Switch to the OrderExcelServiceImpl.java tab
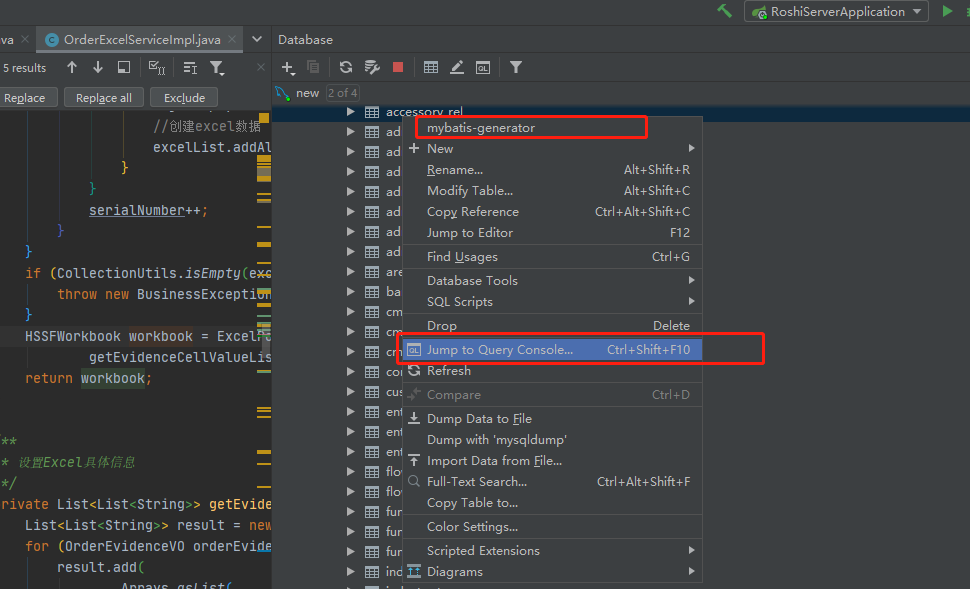The height and width of the screenshot is (589, 970). click(137, 40)
